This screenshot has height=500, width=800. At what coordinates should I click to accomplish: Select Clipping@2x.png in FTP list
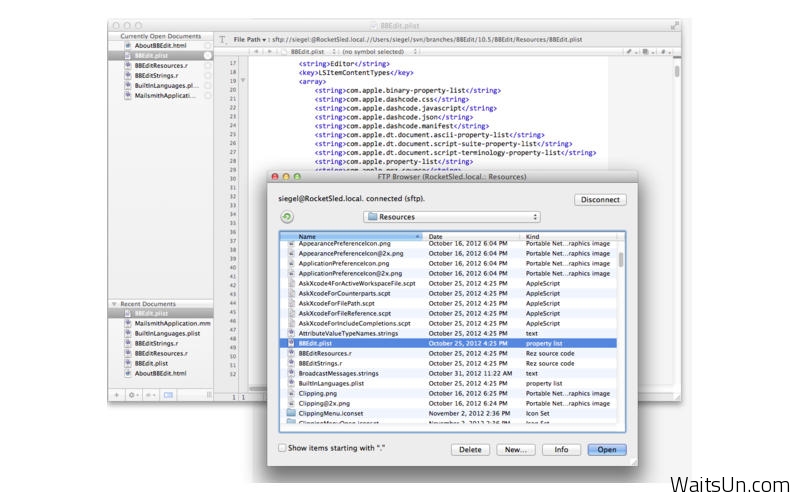click(448, 403)
